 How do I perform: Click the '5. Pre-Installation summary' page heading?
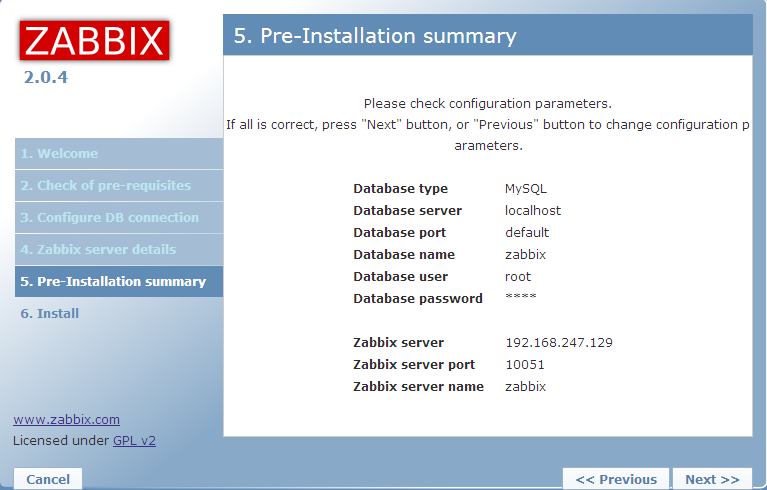coord(375,36)
